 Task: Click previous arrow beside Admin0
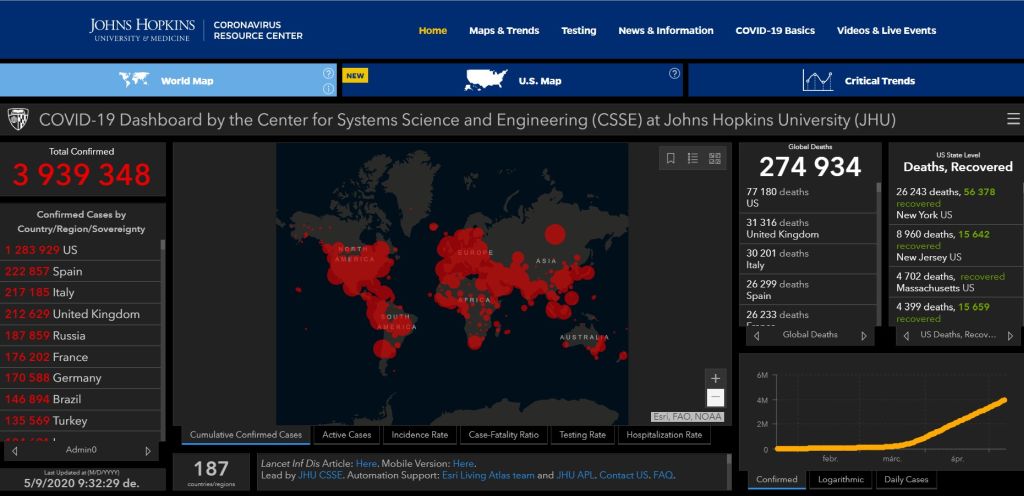15,450
